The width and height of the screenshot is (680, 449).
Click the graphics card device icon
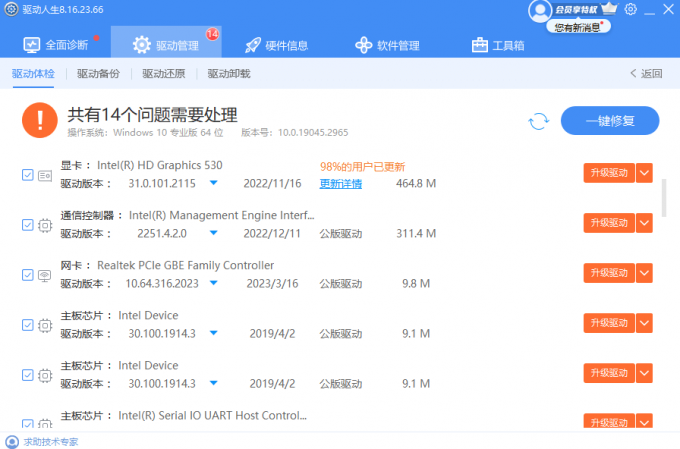(45, 176)
